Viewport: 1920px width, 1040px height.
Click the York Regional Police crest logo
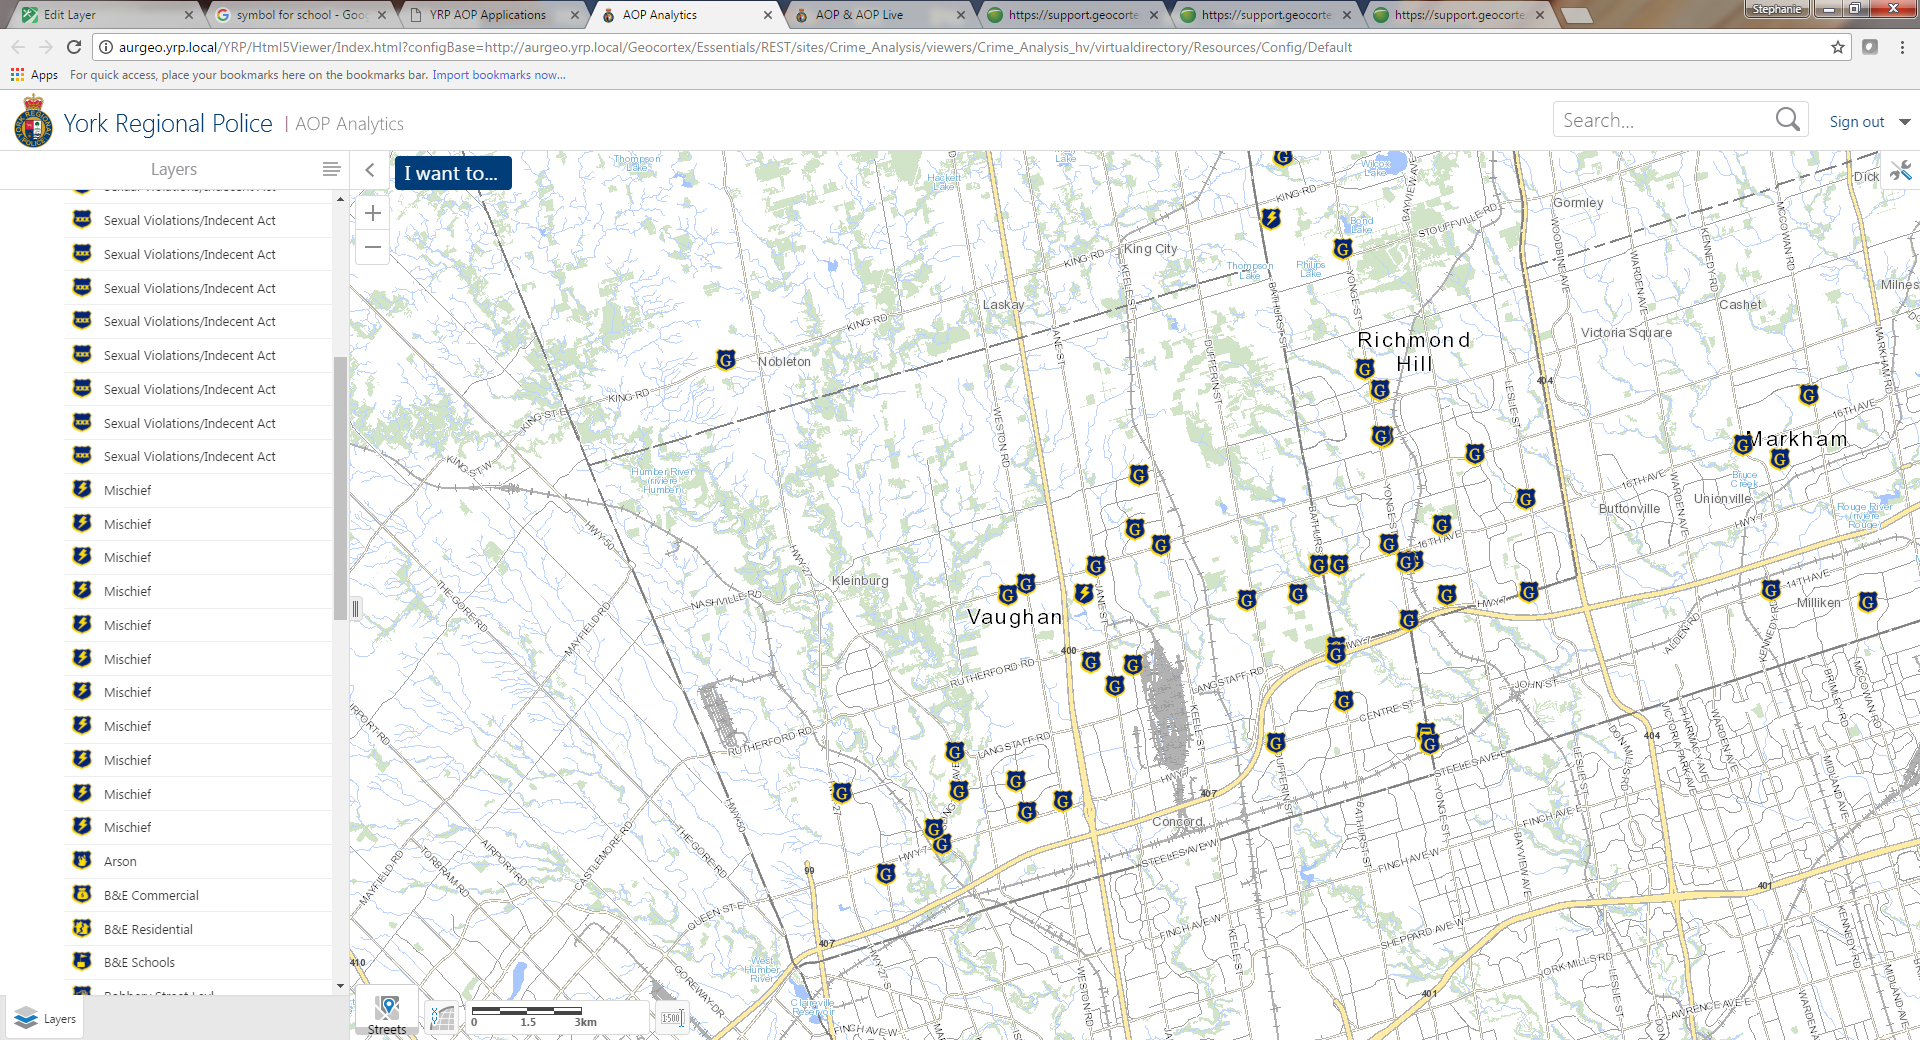pyautogui.click(x=33, y=121)
